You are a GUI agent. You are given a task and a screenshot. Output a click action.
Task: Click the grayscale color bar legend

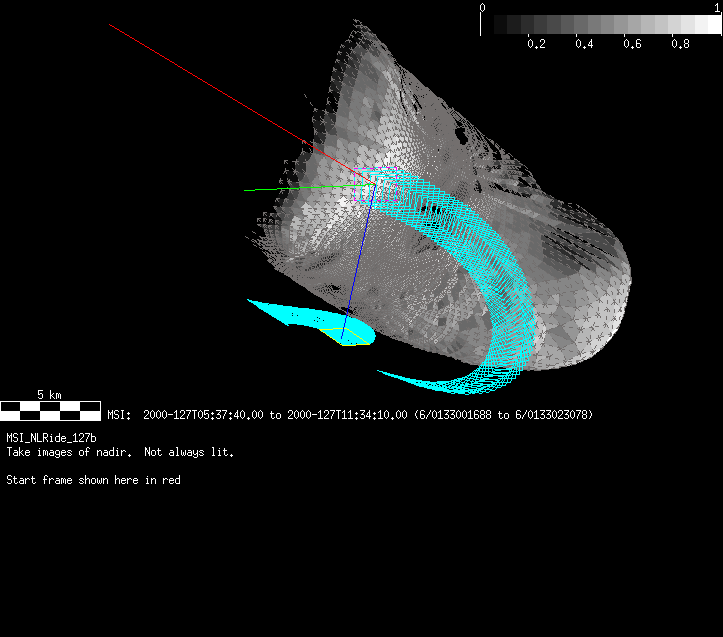pyautogui.click(x=601, y=24)
